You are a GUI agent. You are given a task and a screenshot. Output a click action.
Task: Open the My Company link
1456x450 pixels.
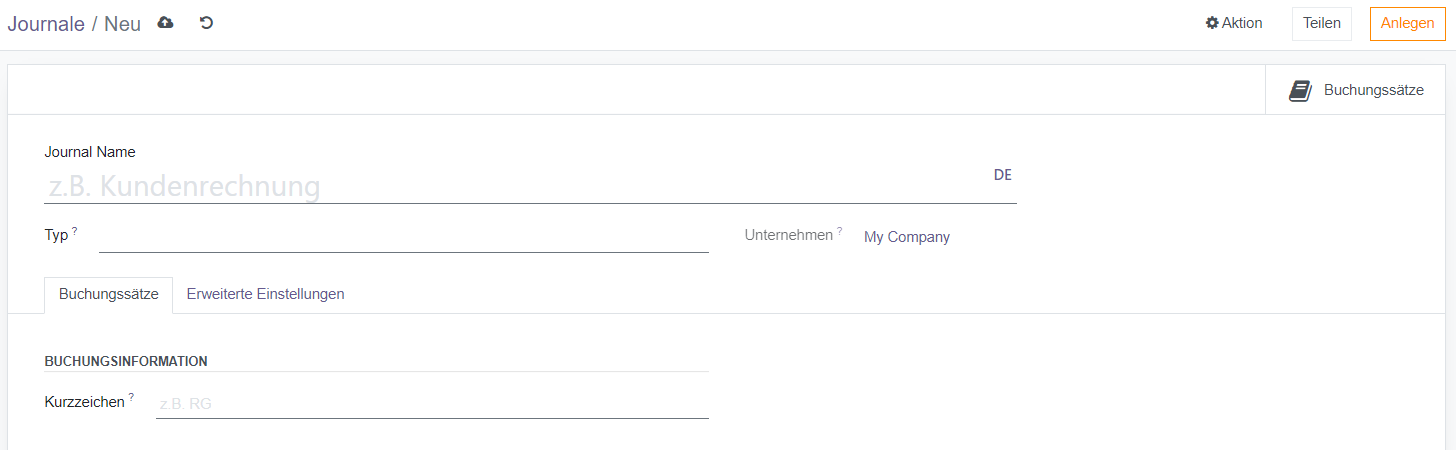(906, 237)
